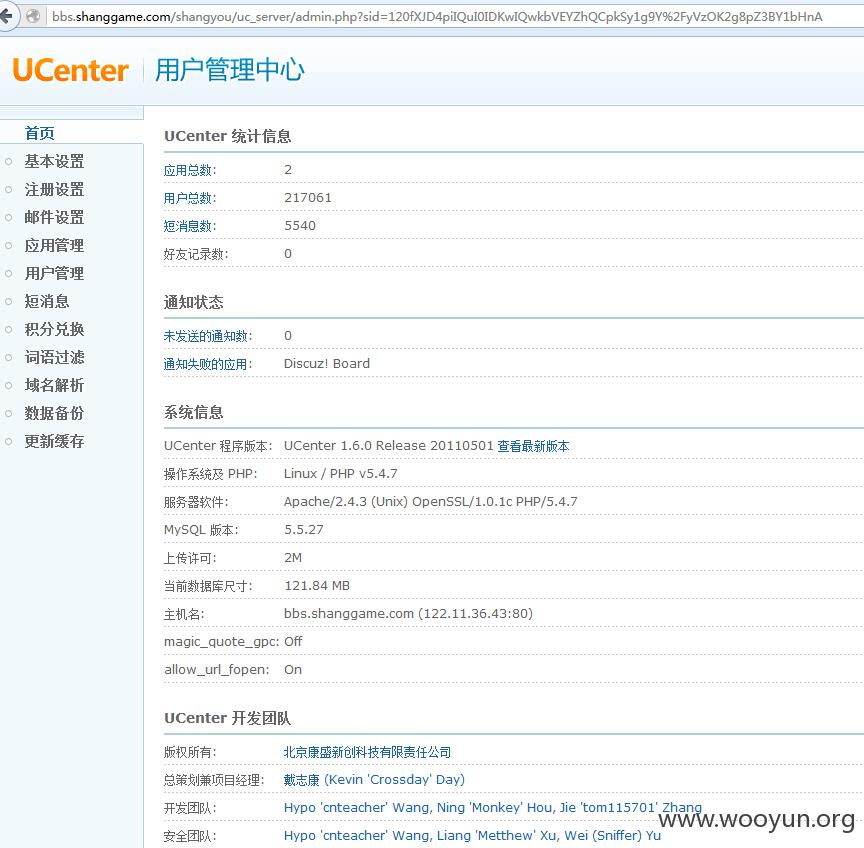Open 首页 in the sidebar

(x=40, y=133)
